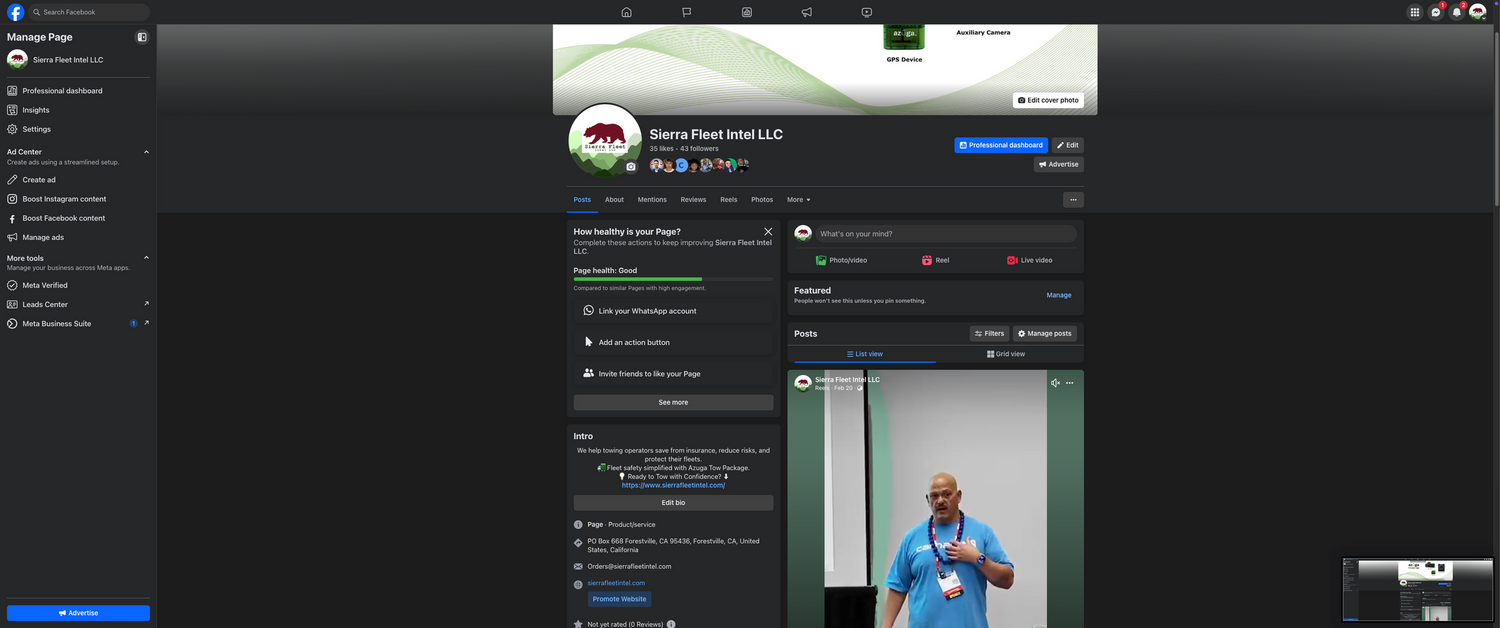This screenshot has height=628, width=1500.
Task: Switch posts to Grid view
Action: coord(1006,354)
